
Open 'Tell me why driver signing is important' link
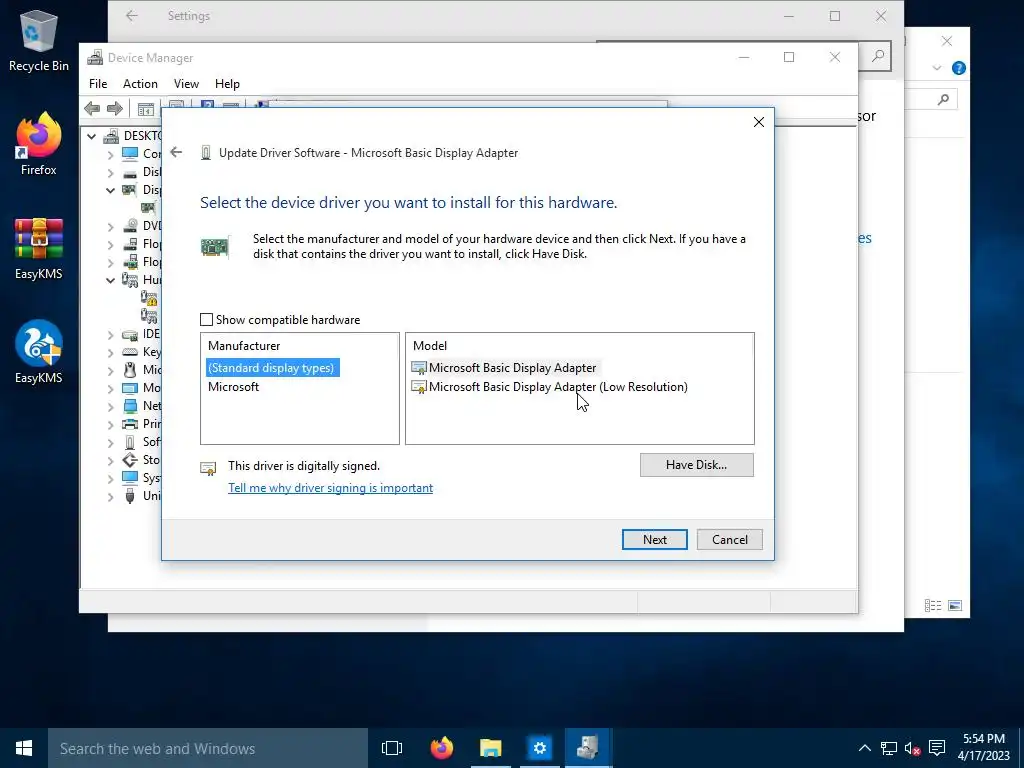[x=330, y=488]
